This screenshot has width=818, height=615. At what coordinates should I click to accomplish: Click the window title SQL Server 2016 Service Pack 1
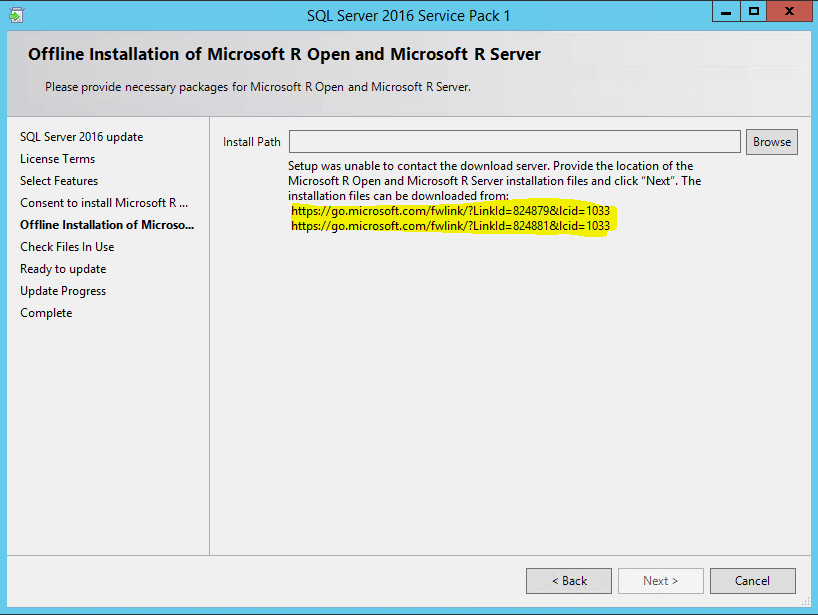coord(408,16)
